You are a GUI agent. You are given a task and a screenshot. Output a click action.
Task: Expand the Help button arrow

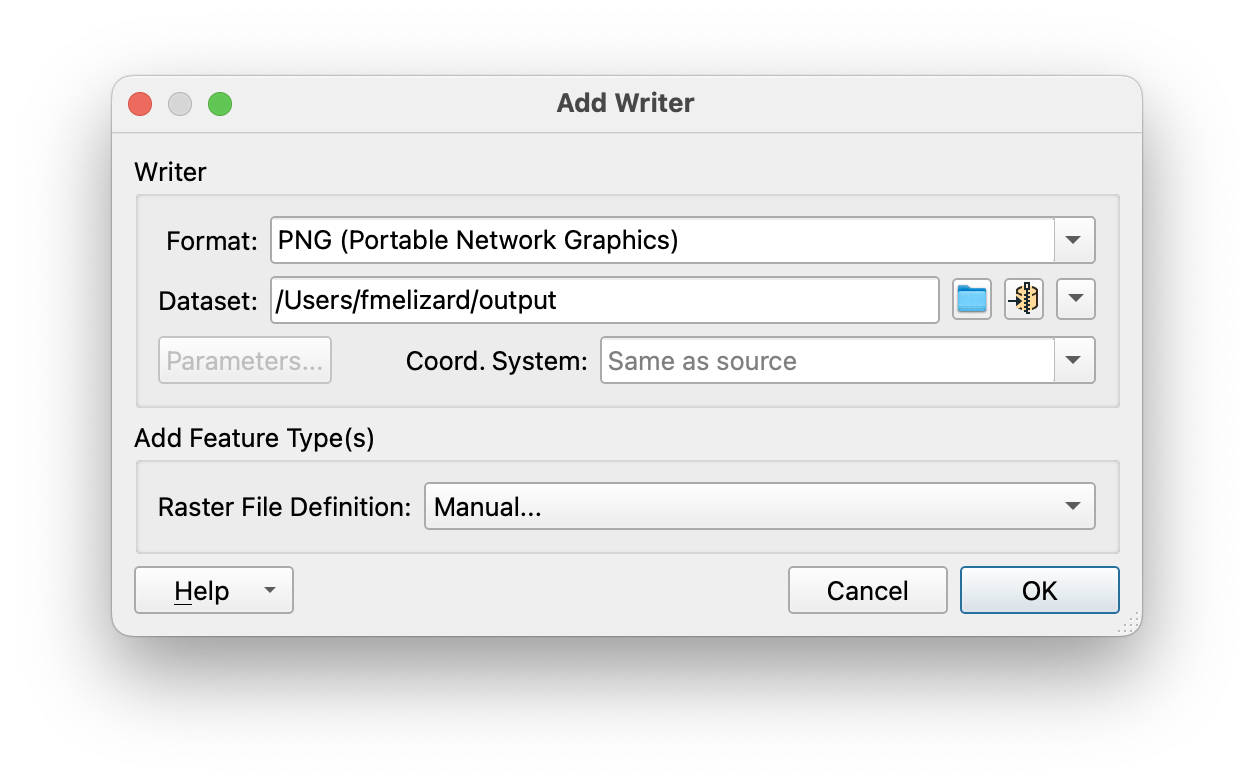click(268, 590)
